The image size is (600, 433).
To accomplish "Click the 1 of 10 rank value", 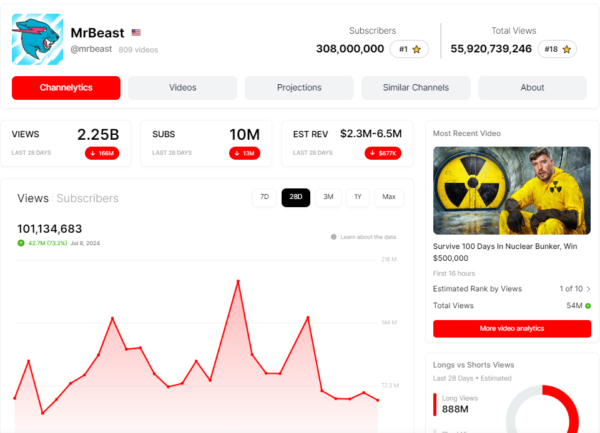I will [x=571, y=289].
